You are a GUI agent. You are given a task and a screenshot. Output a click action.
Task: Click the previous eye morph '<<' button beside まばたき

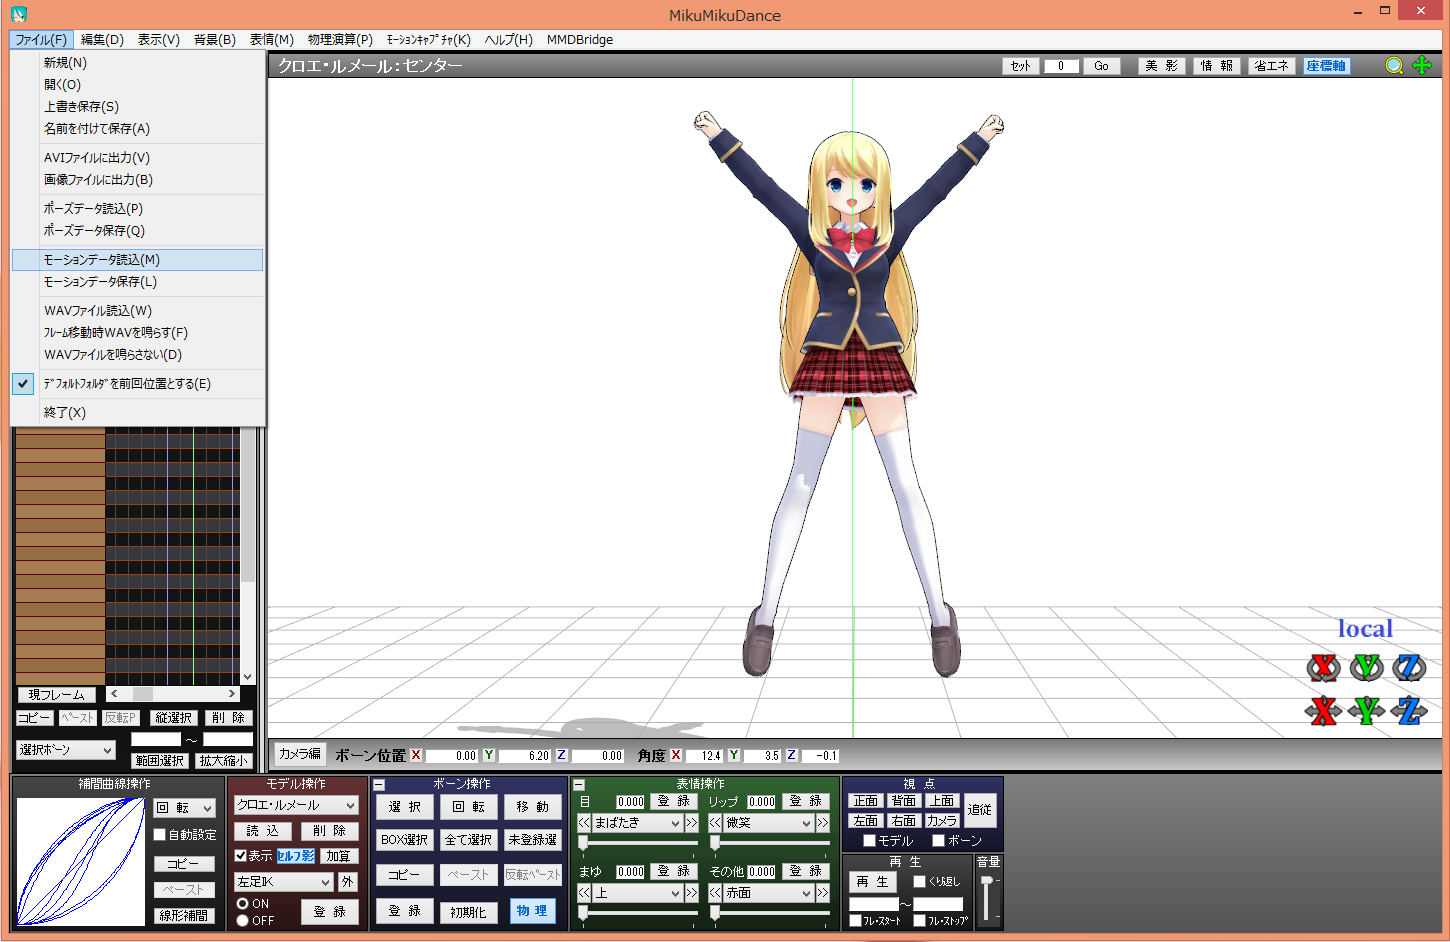pos(584,823)
